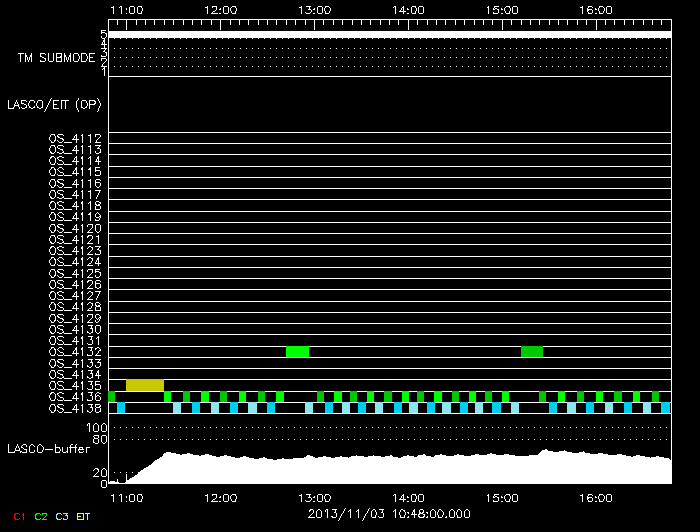Select the bright green OS_4132 block near 13:00

[x=297, y=351]
